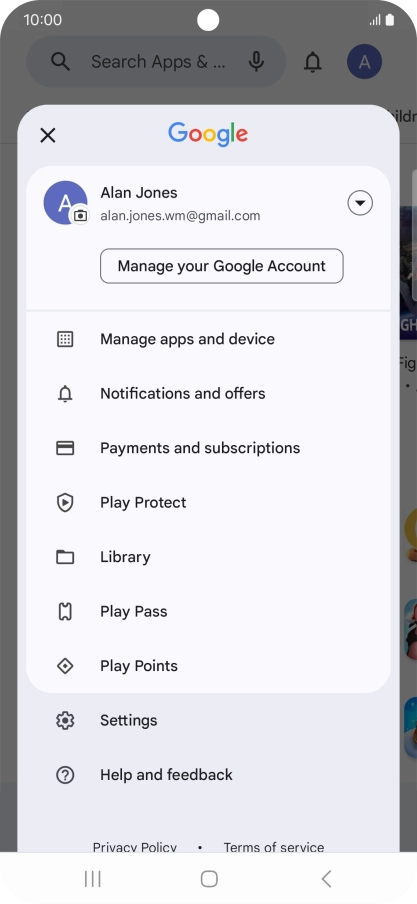Tap the Play Pass ticket icon
Viewport: 417px width, 904px height.
point(65,612)
